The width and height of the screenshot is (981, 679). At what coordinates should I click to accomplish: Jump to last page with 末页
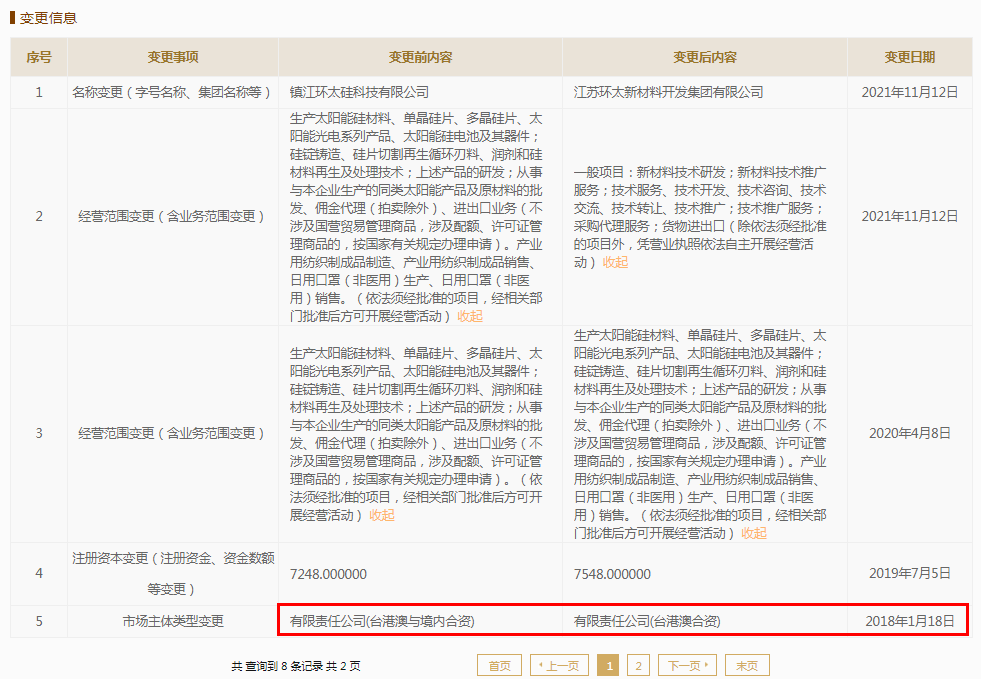(x=747, y=665)
